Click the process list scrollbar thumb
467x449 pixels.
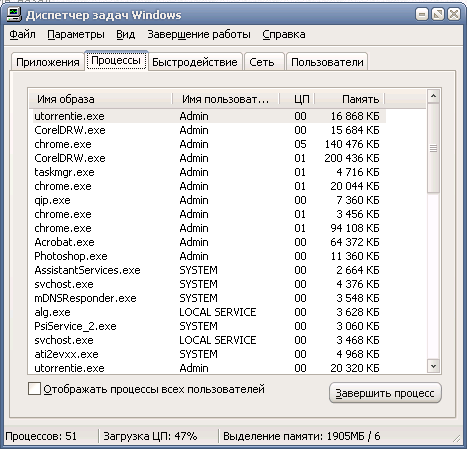tap(433, 148)
